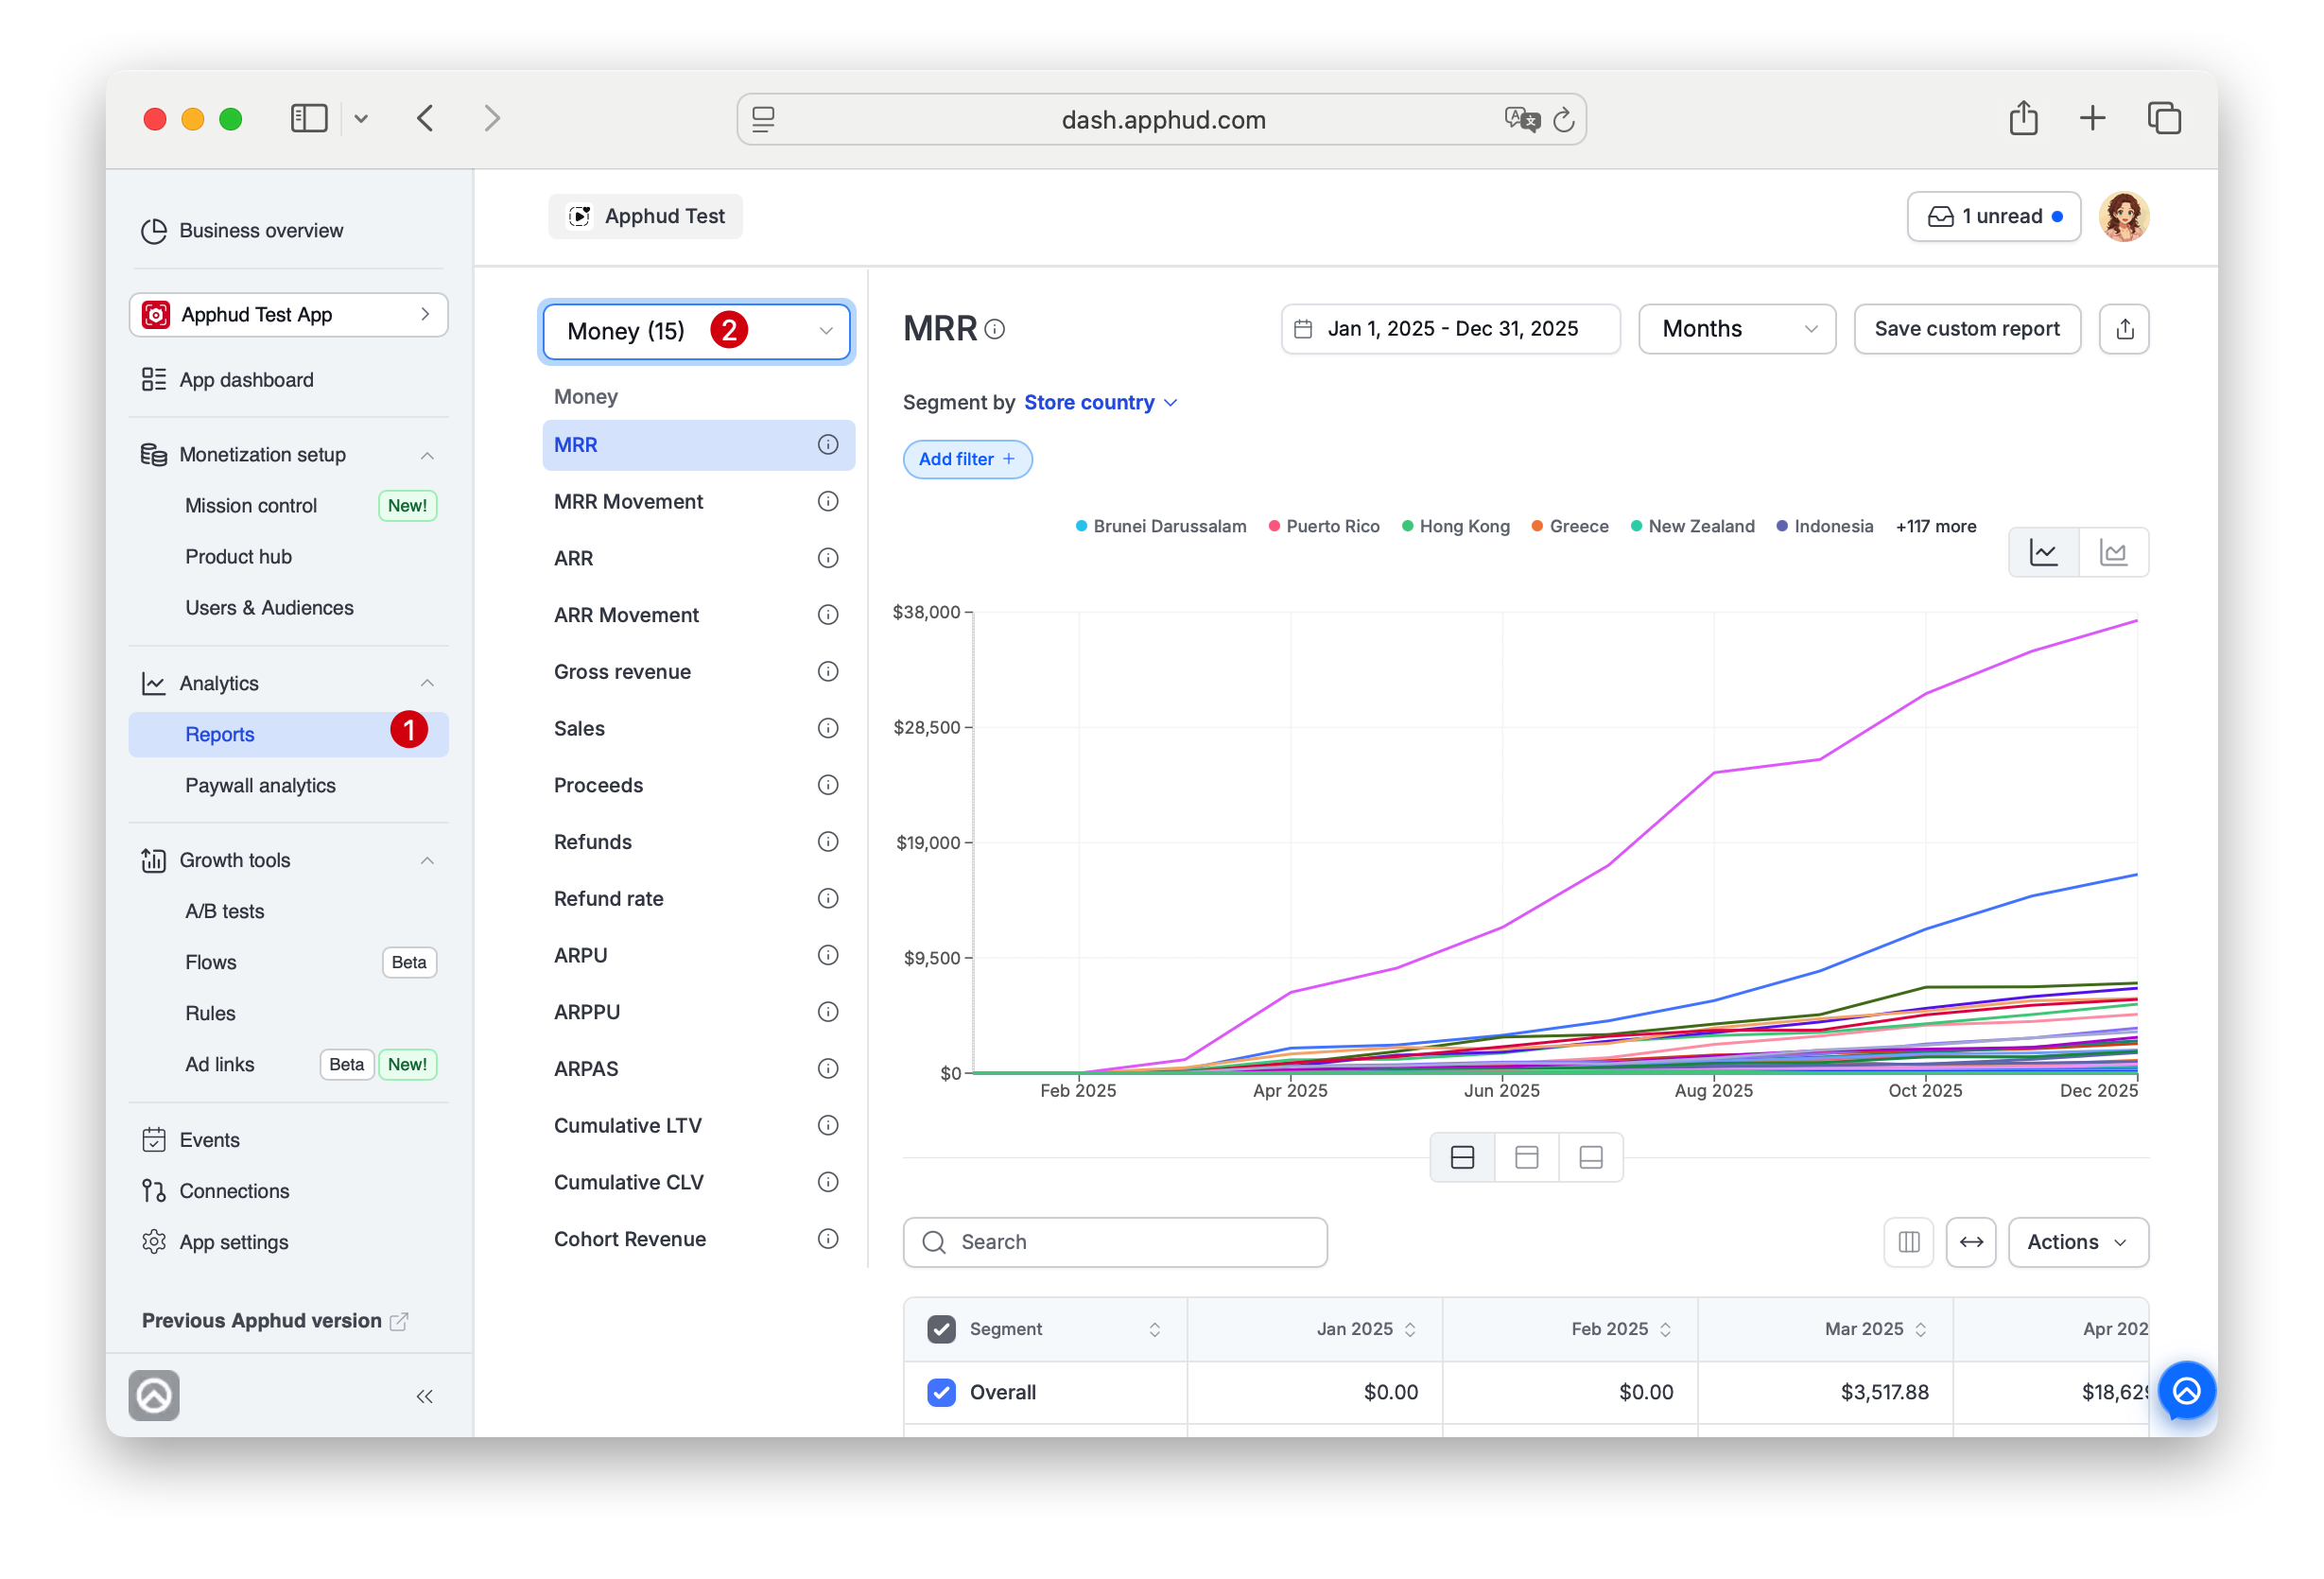Show info icon for Refund rate
This screenshot has height=1579, width=2324.
828,898
